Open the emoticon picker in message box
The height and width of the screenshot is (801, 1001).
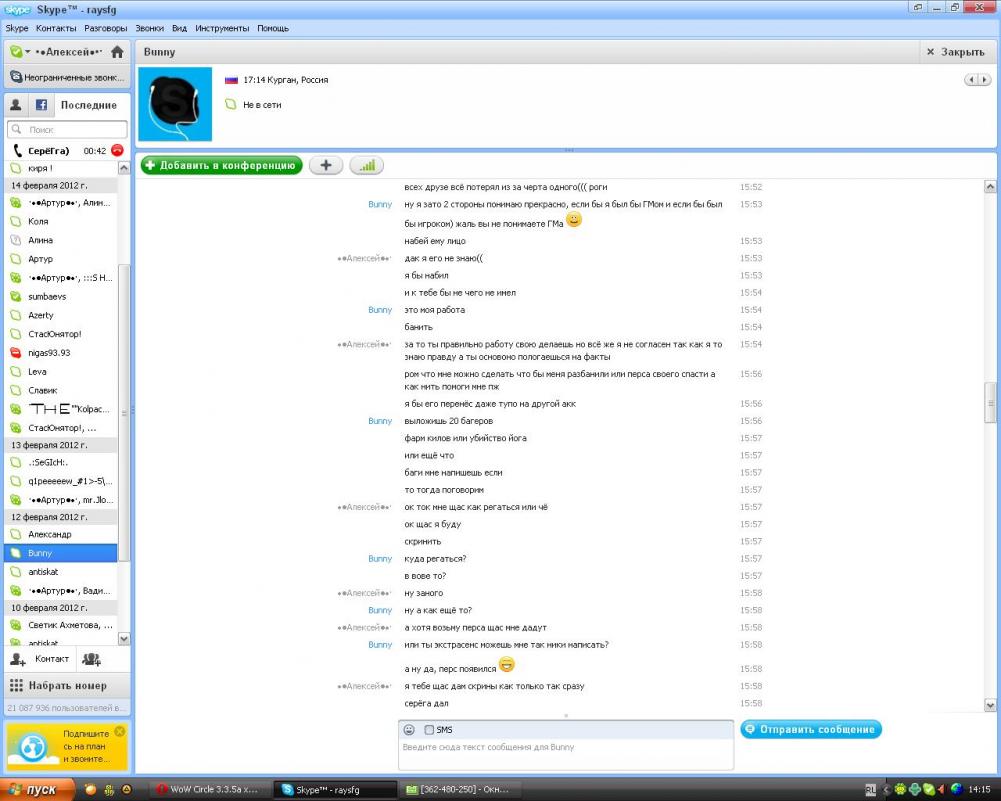tap(409, 730)
